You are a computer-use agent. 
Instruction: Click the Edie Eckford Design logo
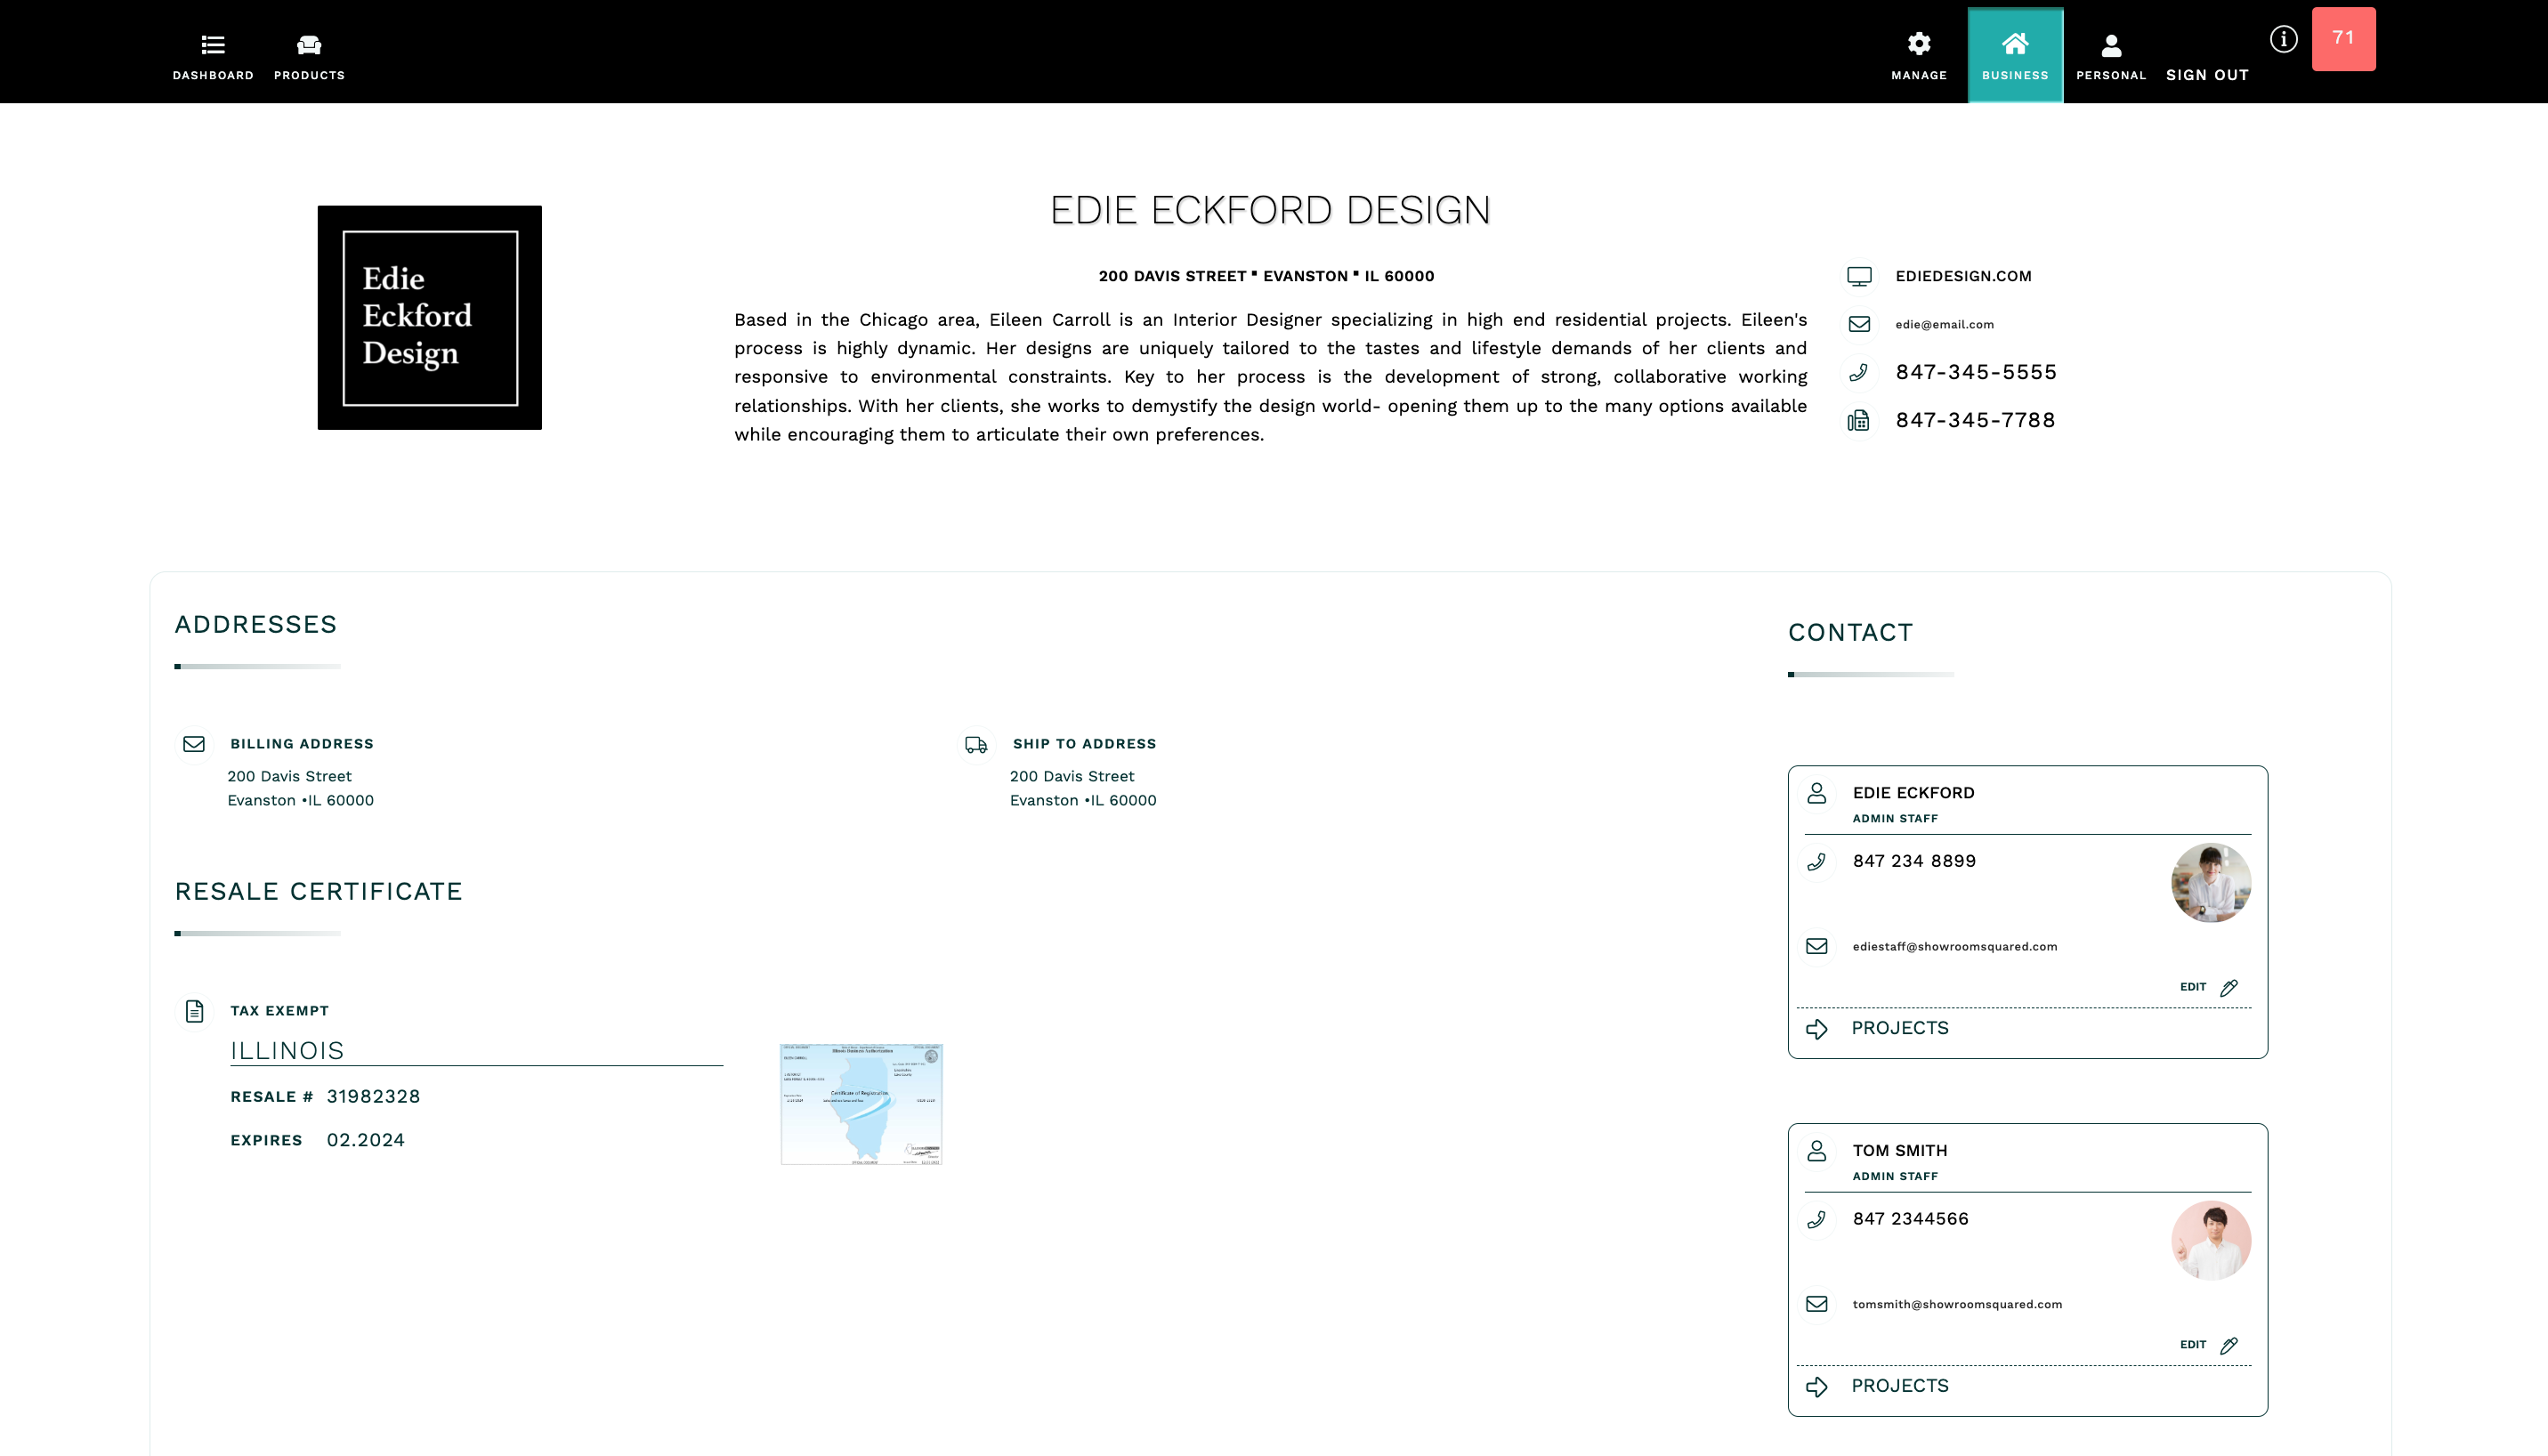(429, 318)
